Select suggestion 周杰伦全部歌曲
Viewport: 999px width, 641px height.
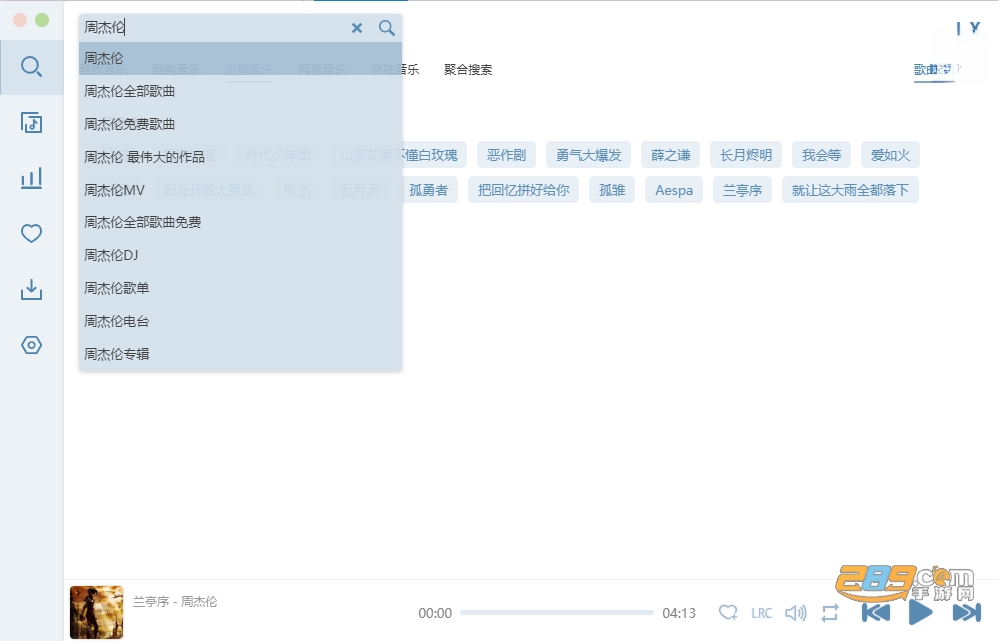click(x=240, y=91)
